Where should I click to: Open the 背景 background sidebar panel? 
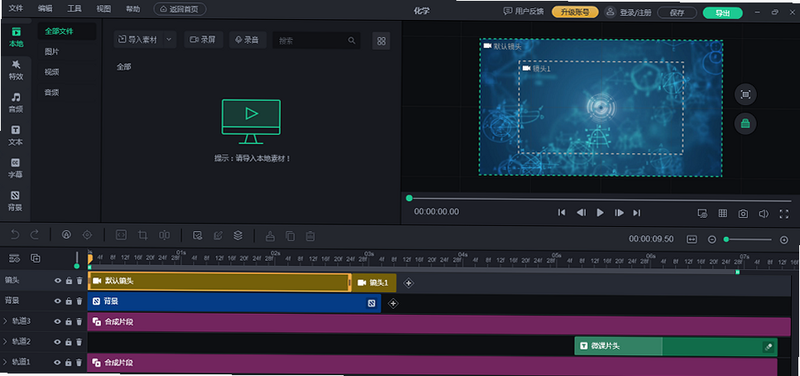tap(16, 201)
